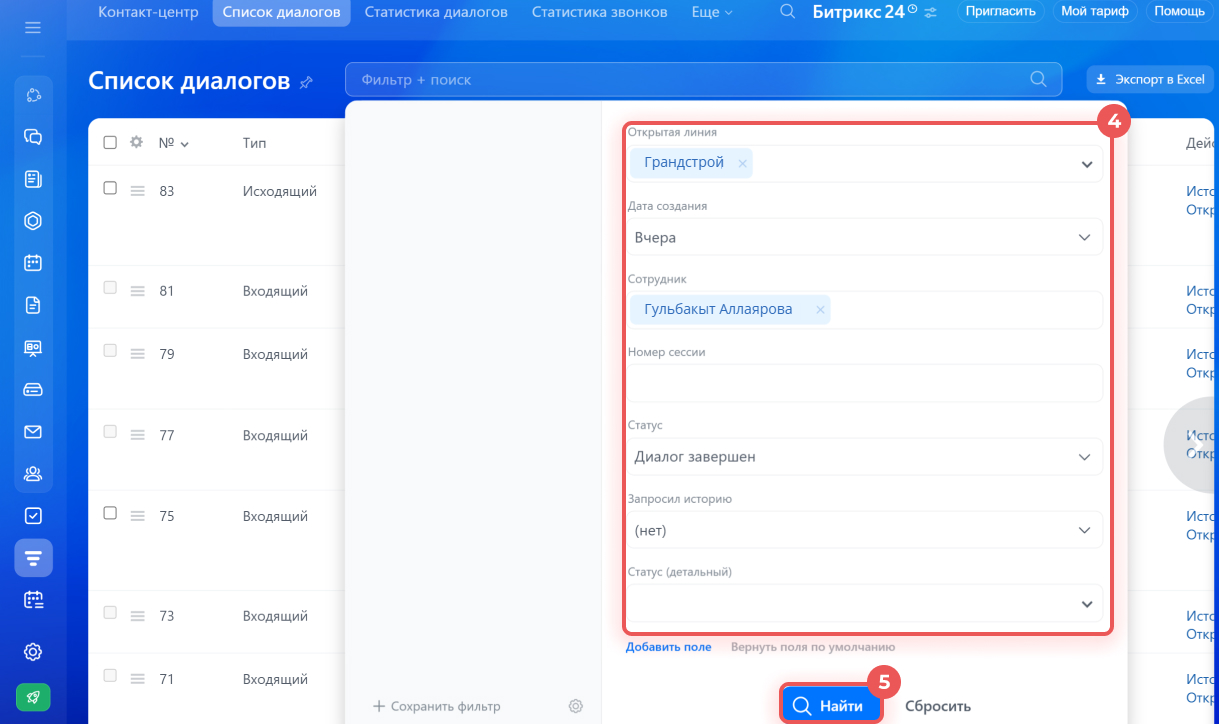Open the booking schedule sidebar icon
1219x724 pixels.
(x=33, y=600)
